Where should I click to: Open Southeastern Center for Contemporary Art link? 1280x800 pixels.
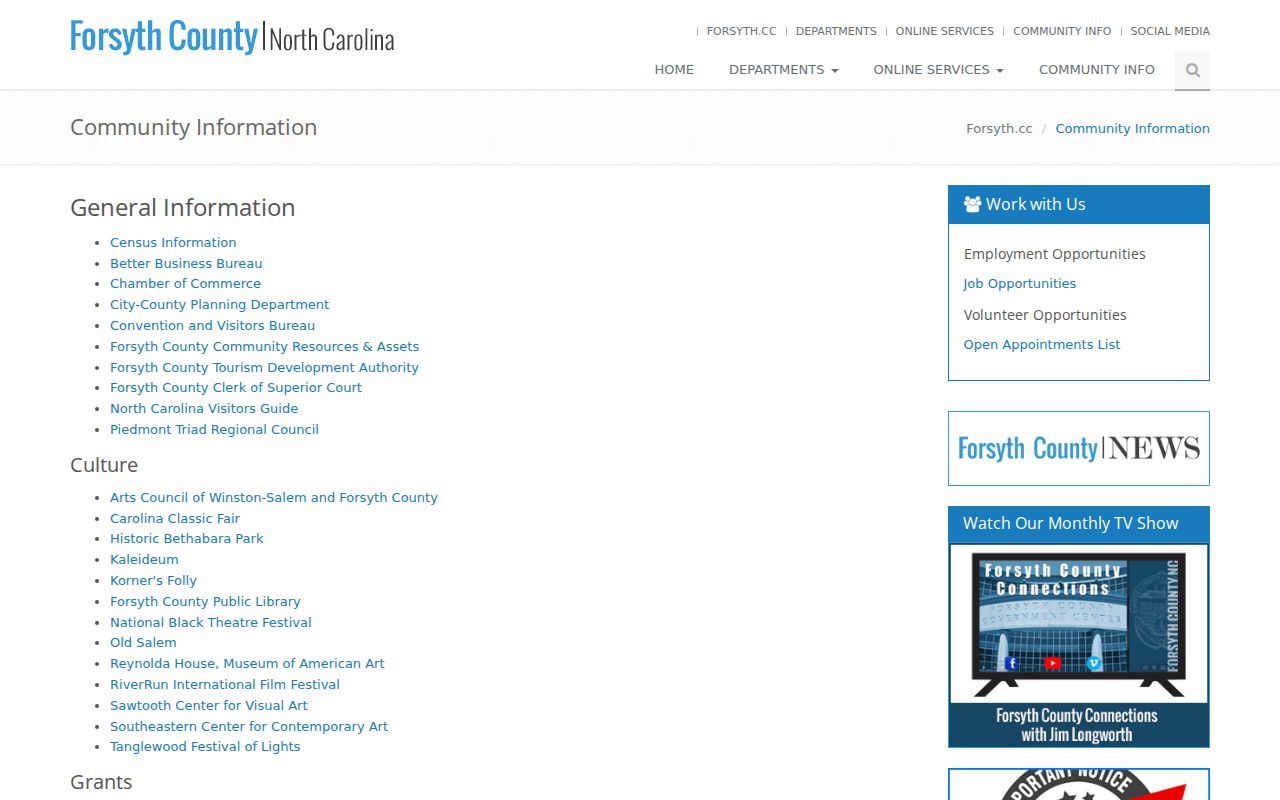[249, 727]
